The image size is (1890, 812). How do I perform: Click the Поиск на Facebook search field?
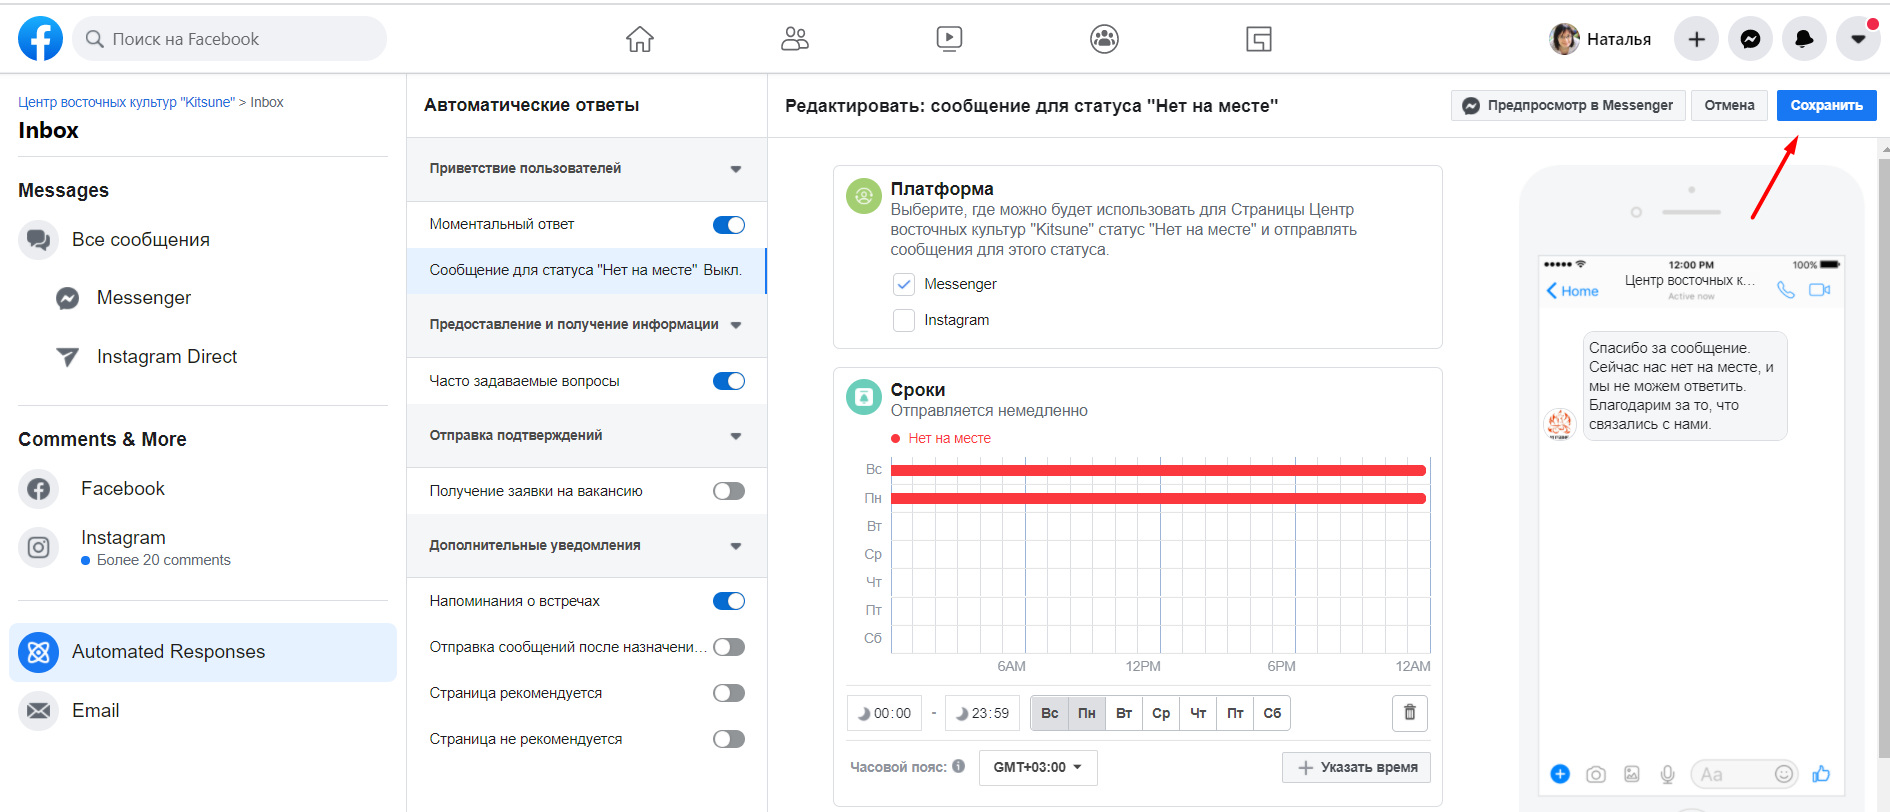(229, 39)
